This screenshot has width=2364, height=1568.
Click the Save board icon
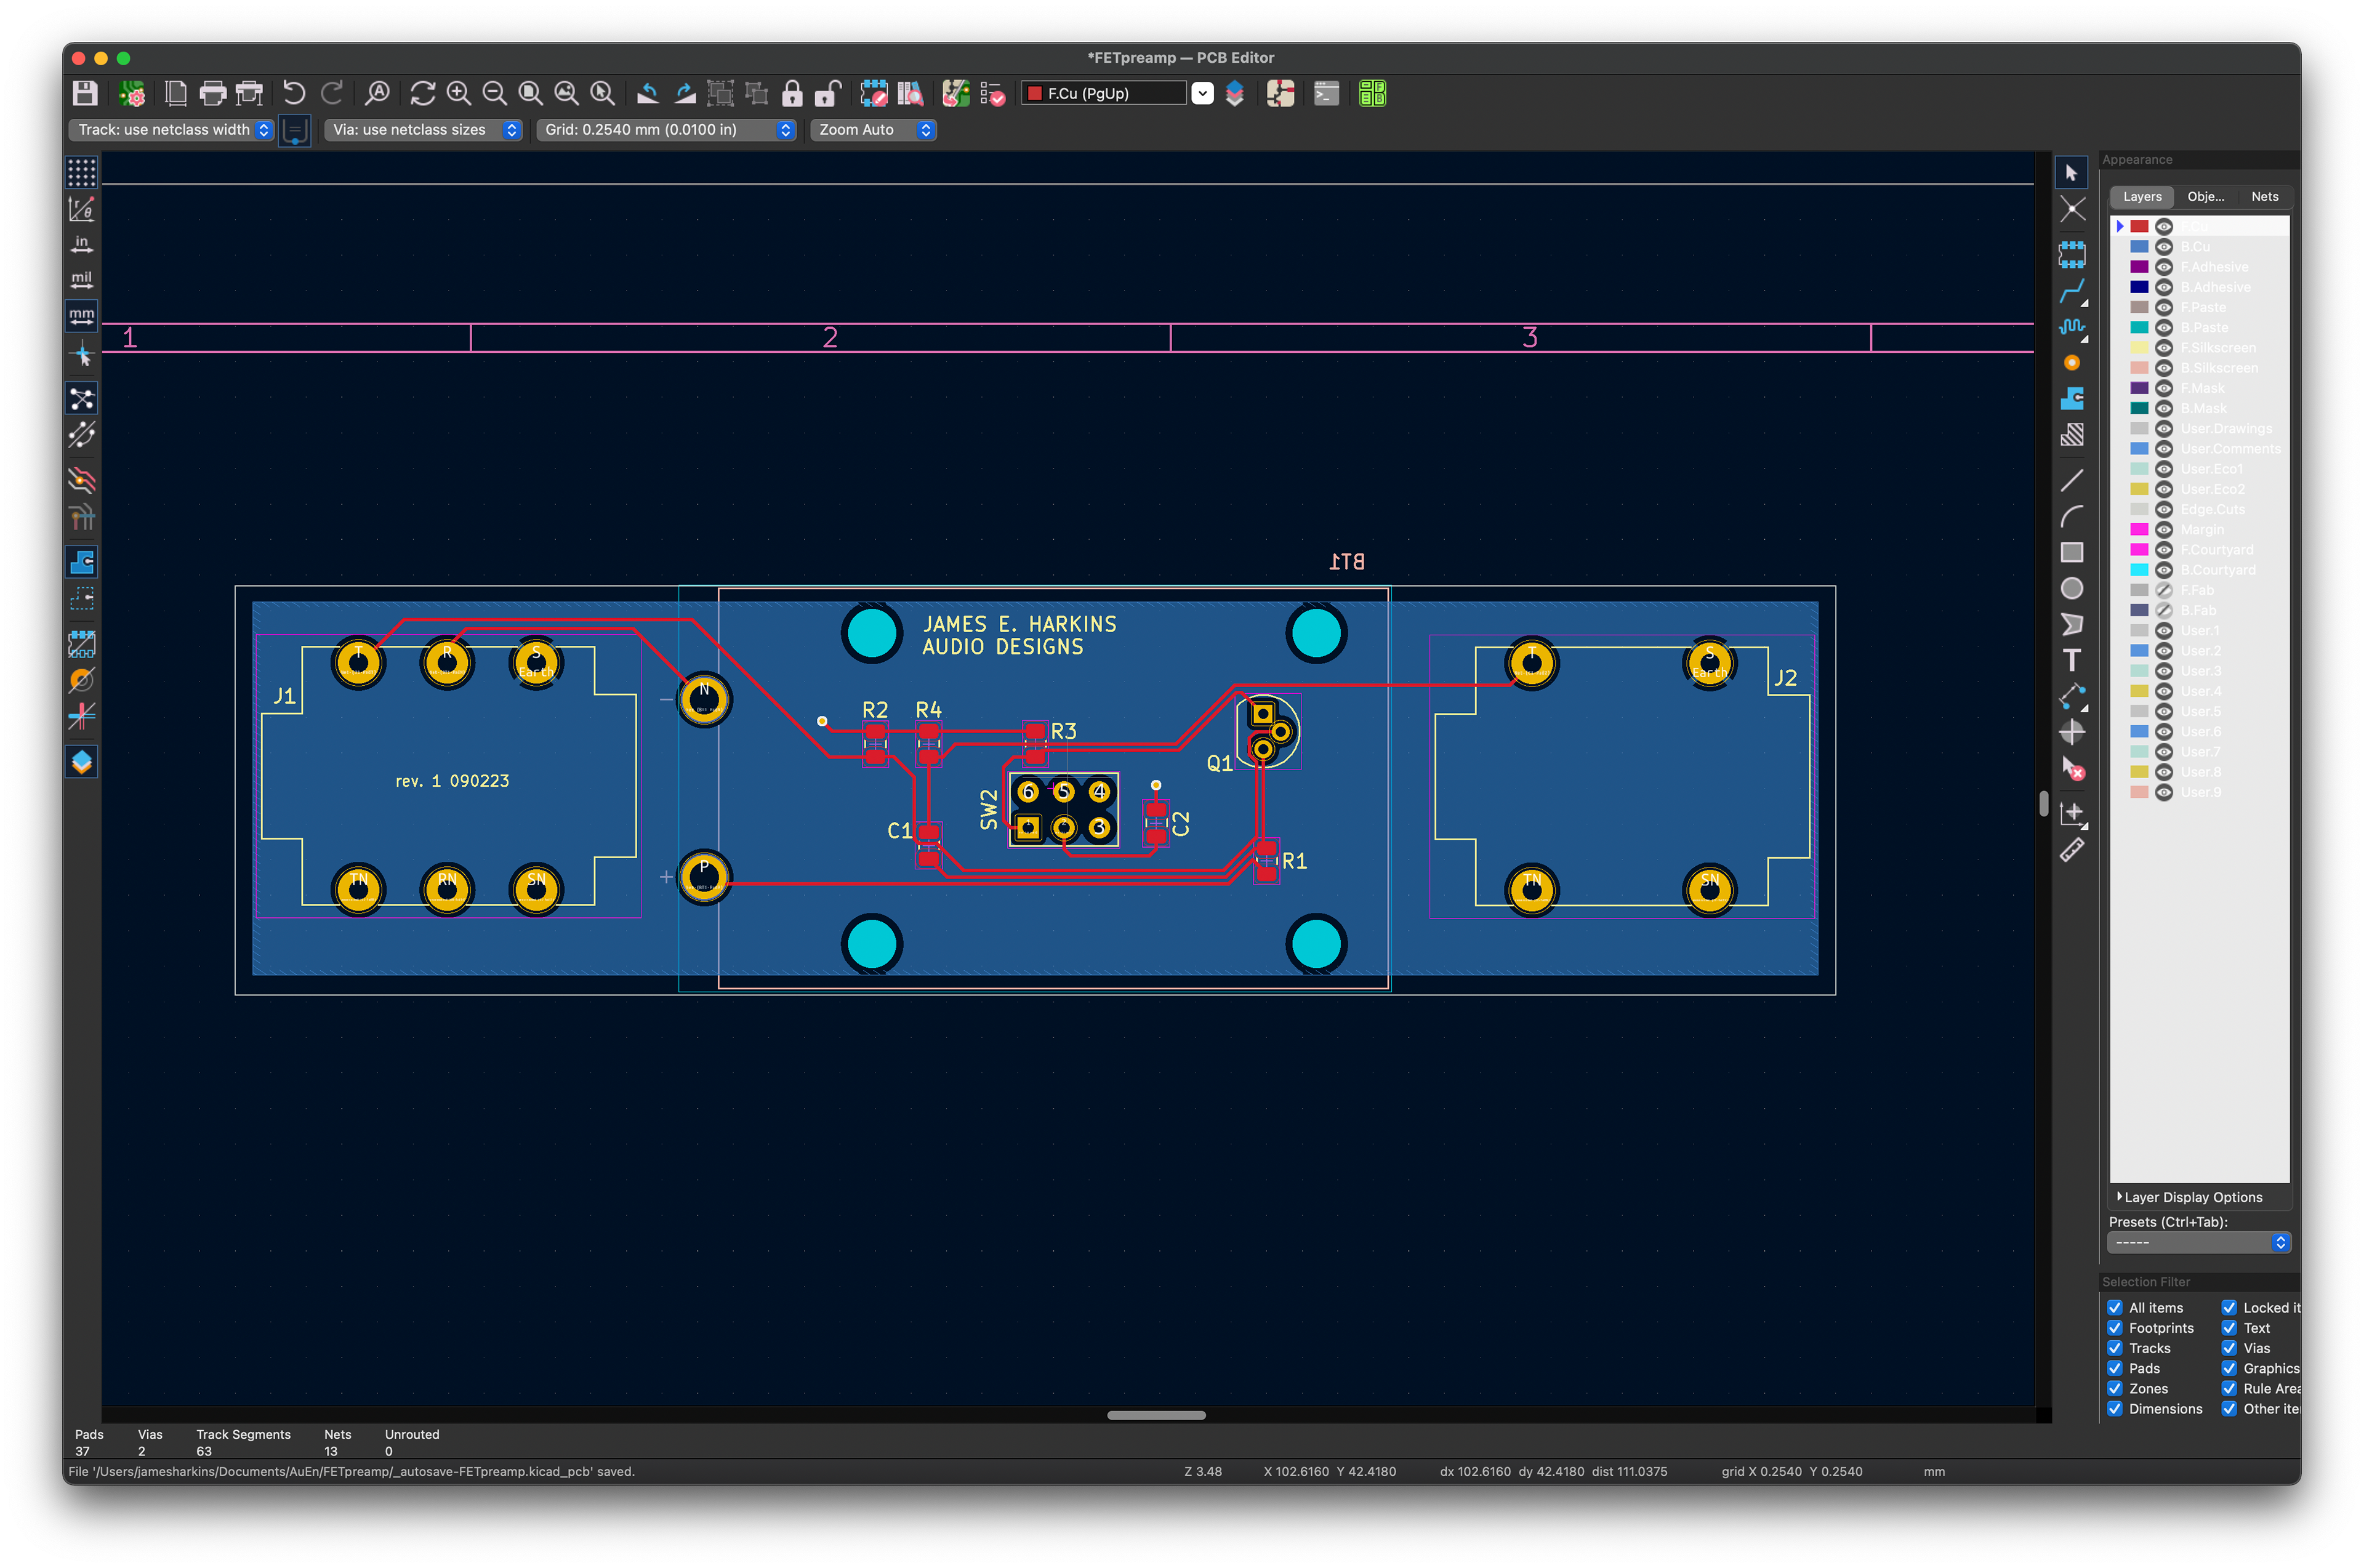(85, 94)
